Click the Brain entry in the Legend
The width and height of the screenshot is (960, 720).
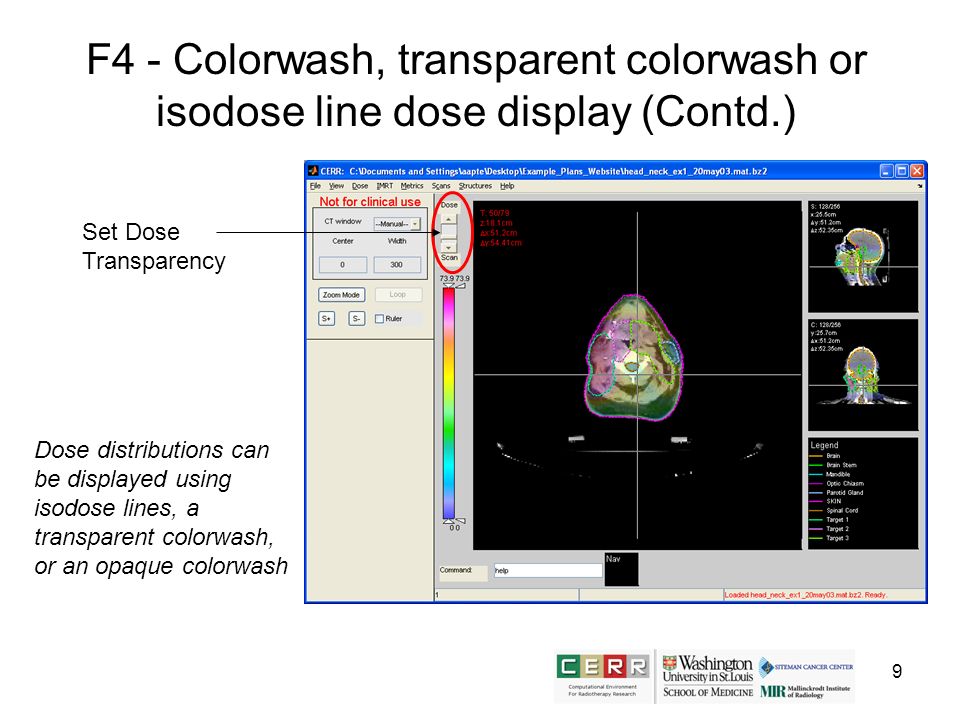click(833, 456)
